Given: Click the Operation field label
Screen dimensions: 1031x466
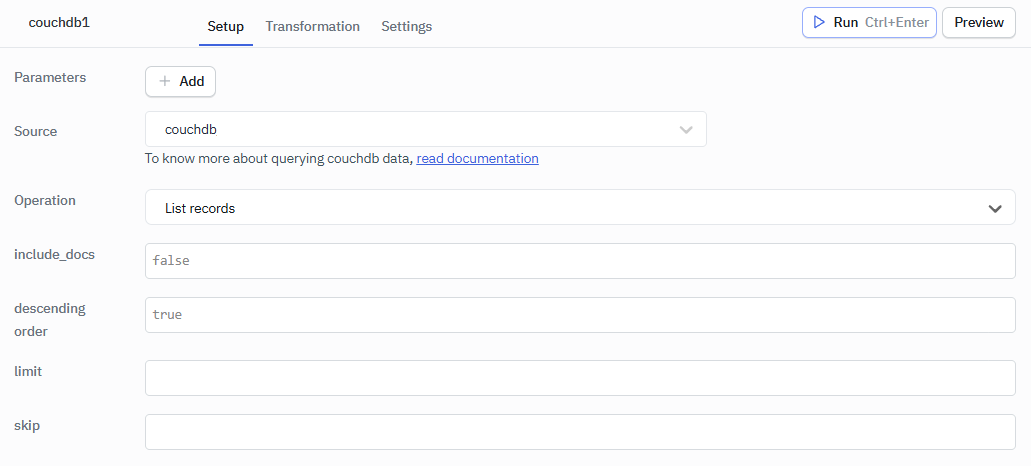Looking at the screenshot, I should click(x=45, y=200).
